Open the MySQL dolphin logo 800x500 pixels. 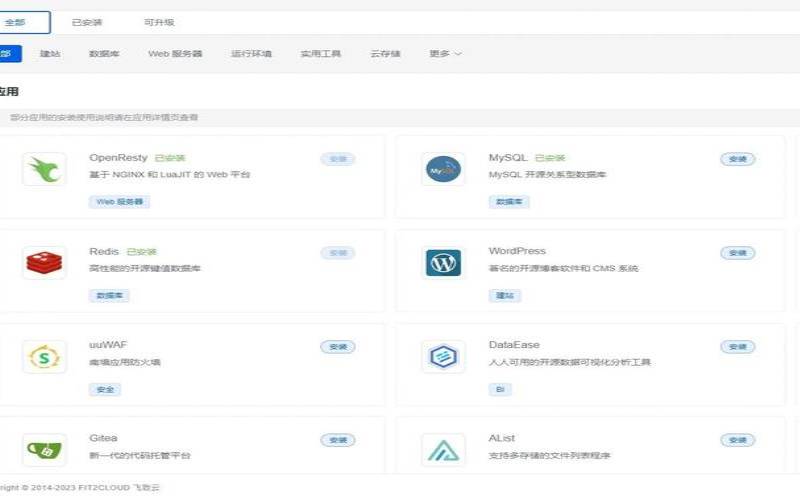pyautogui.click(x=443, y=169)
